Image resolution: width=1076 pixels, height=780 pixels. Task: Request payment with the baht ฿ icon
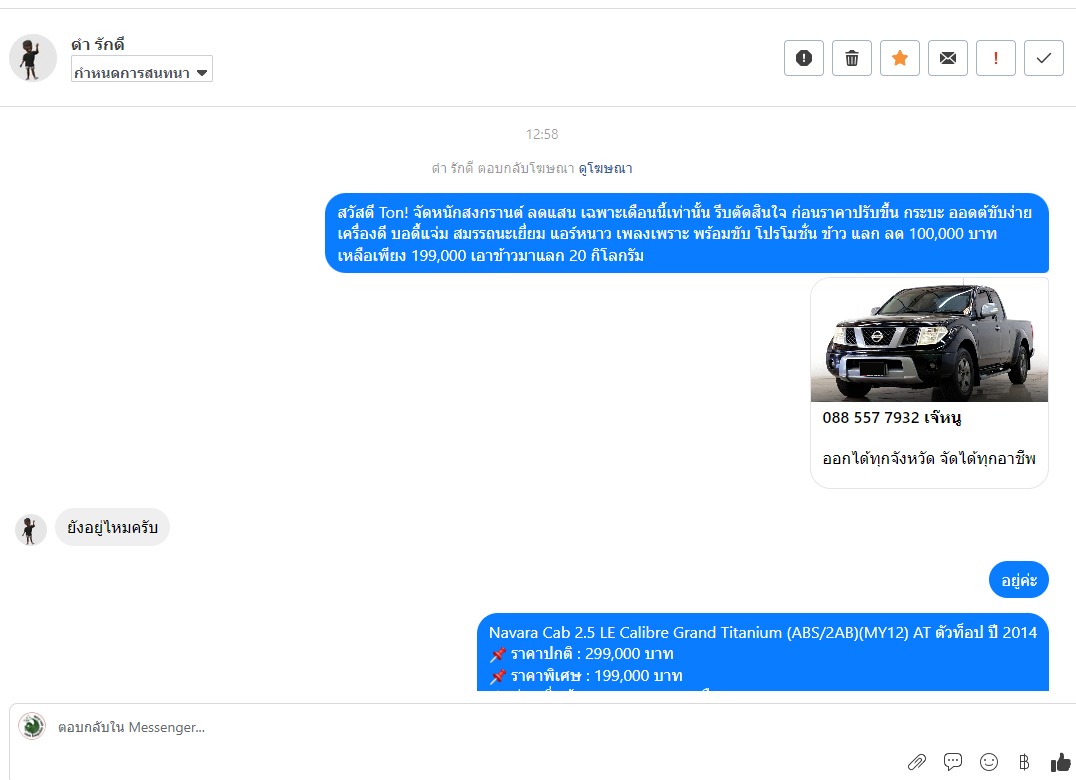1024,761
